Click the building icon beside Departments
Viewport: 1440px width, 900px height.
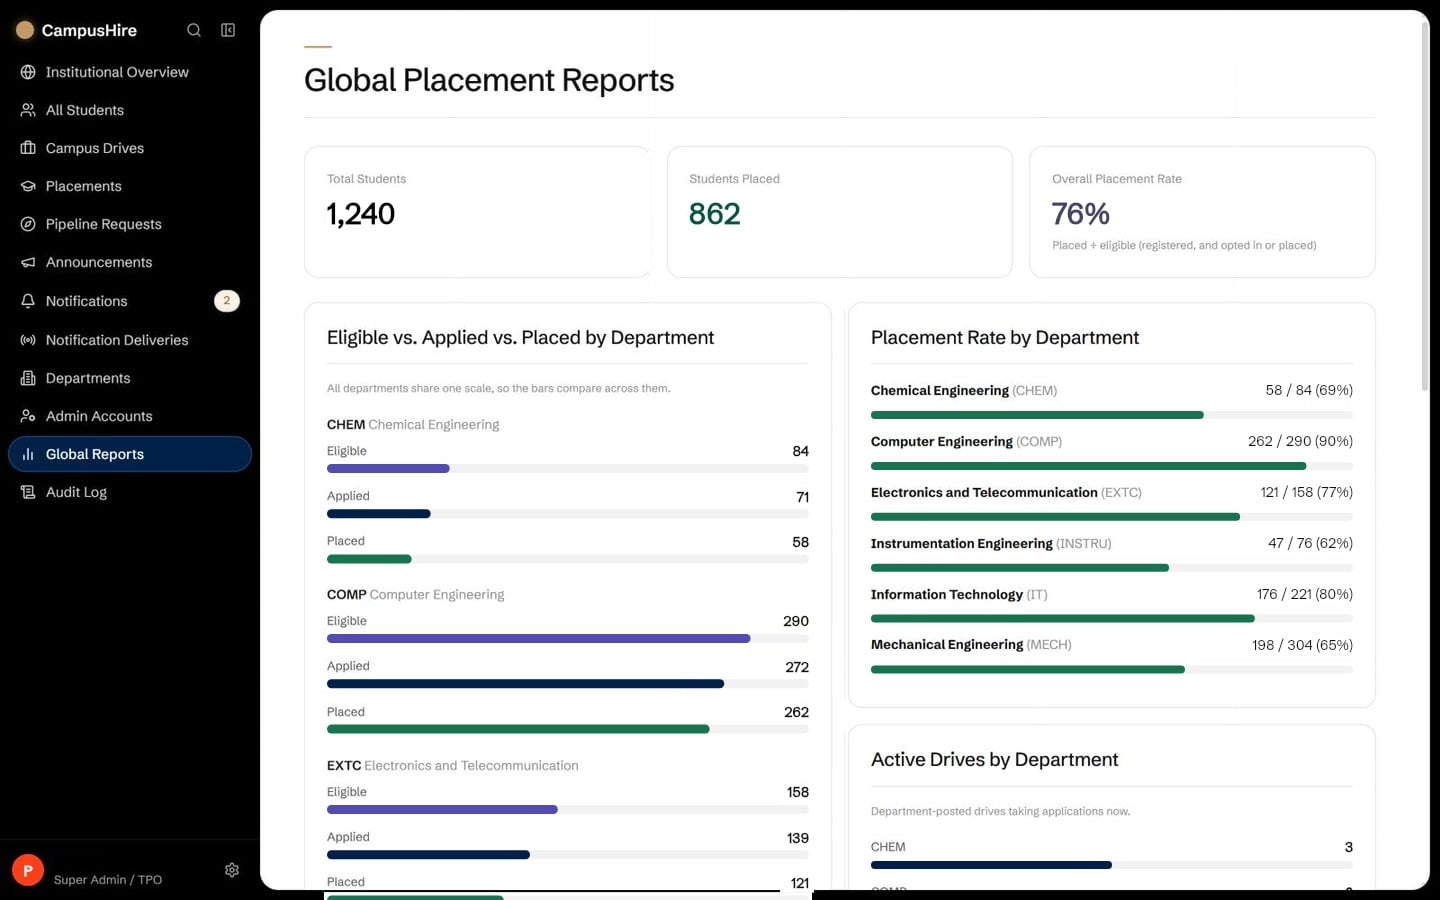point(28,378)
